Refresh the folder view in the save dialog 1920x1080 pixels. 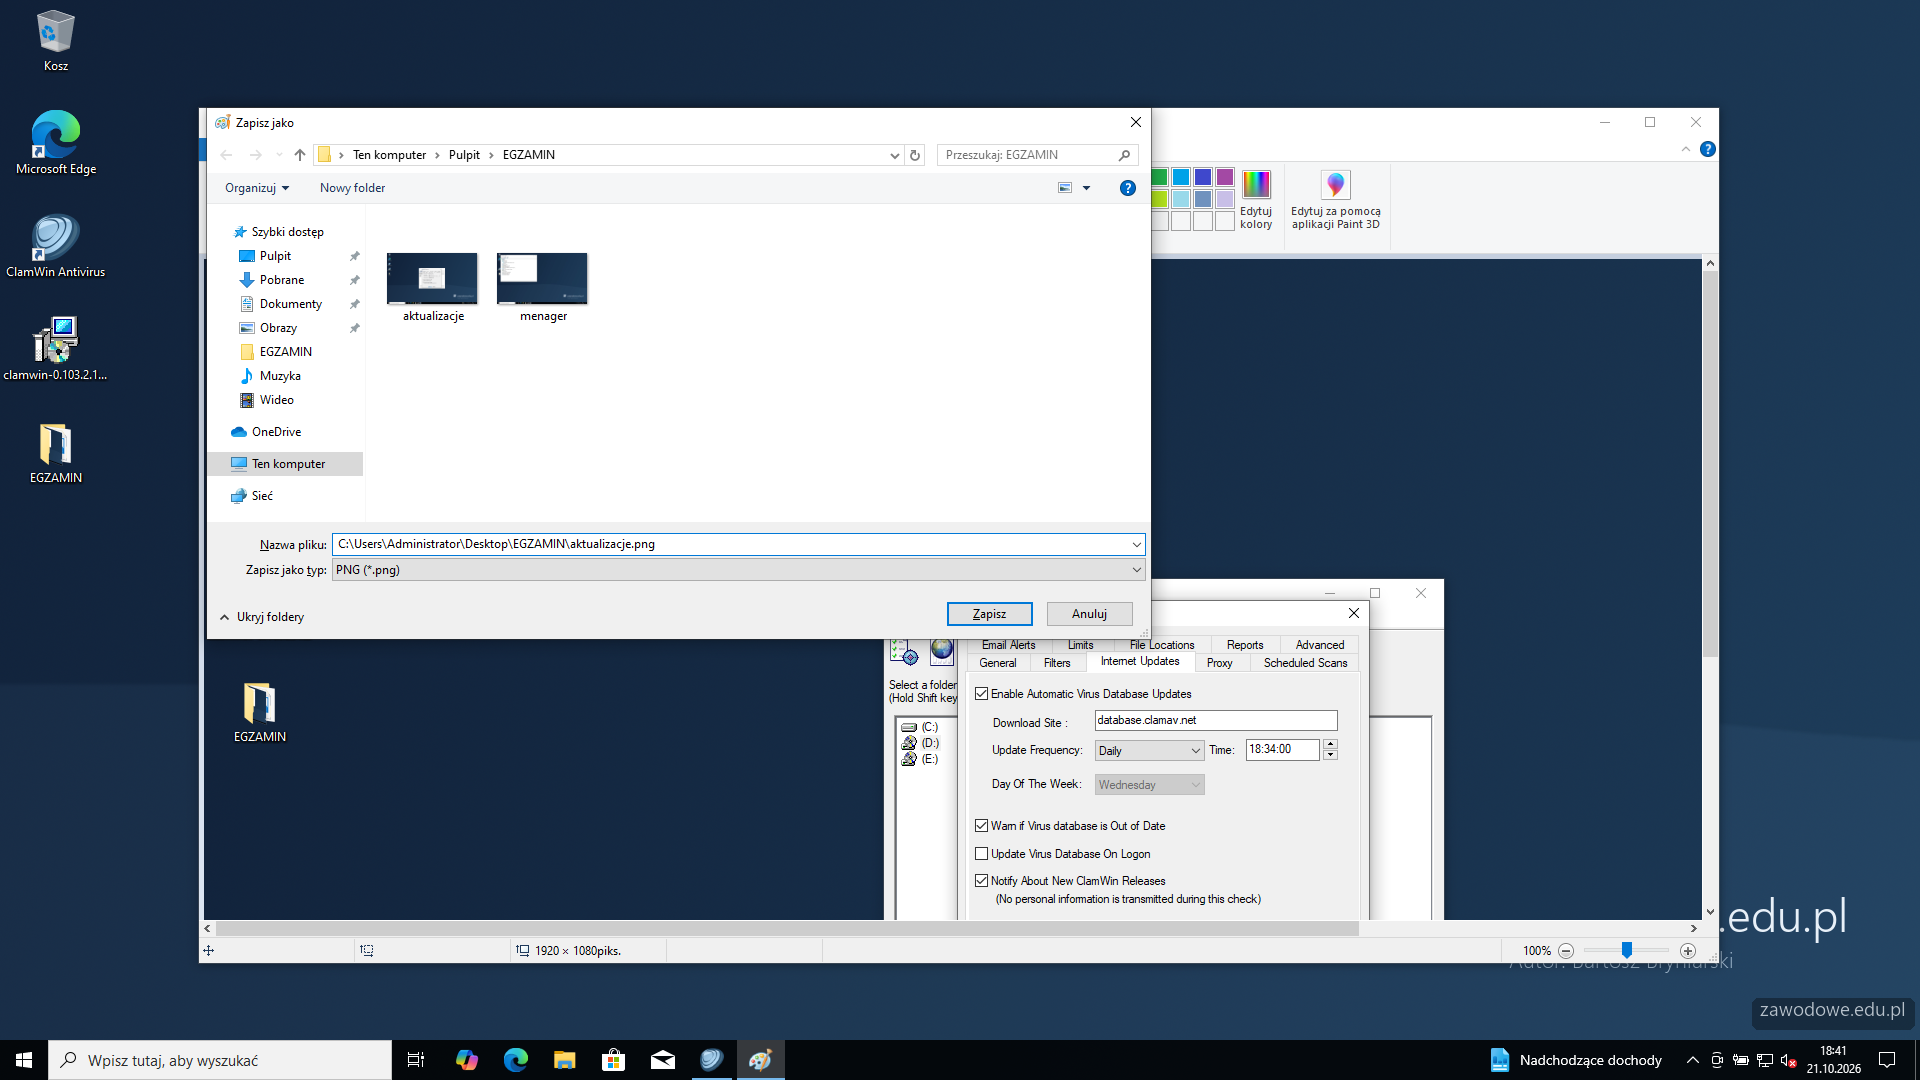tap(915, 155)
